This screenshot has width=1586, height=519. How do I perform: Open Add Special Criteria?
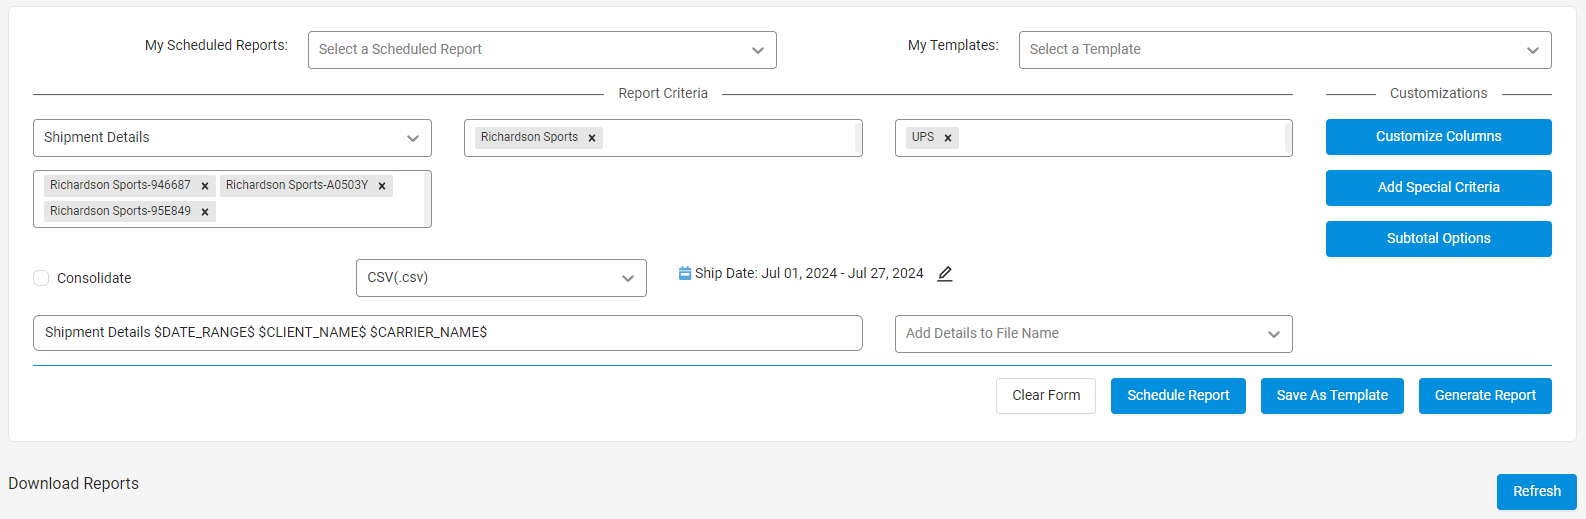tap(1438, 188)
